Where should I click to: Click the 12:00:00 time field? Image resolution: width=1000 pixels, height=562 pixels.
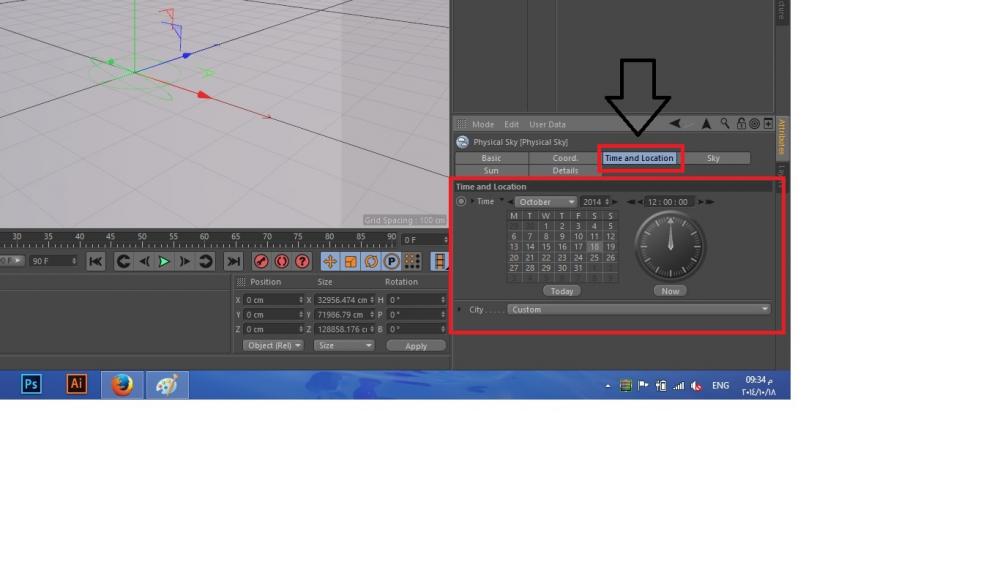tap(668, 202)
